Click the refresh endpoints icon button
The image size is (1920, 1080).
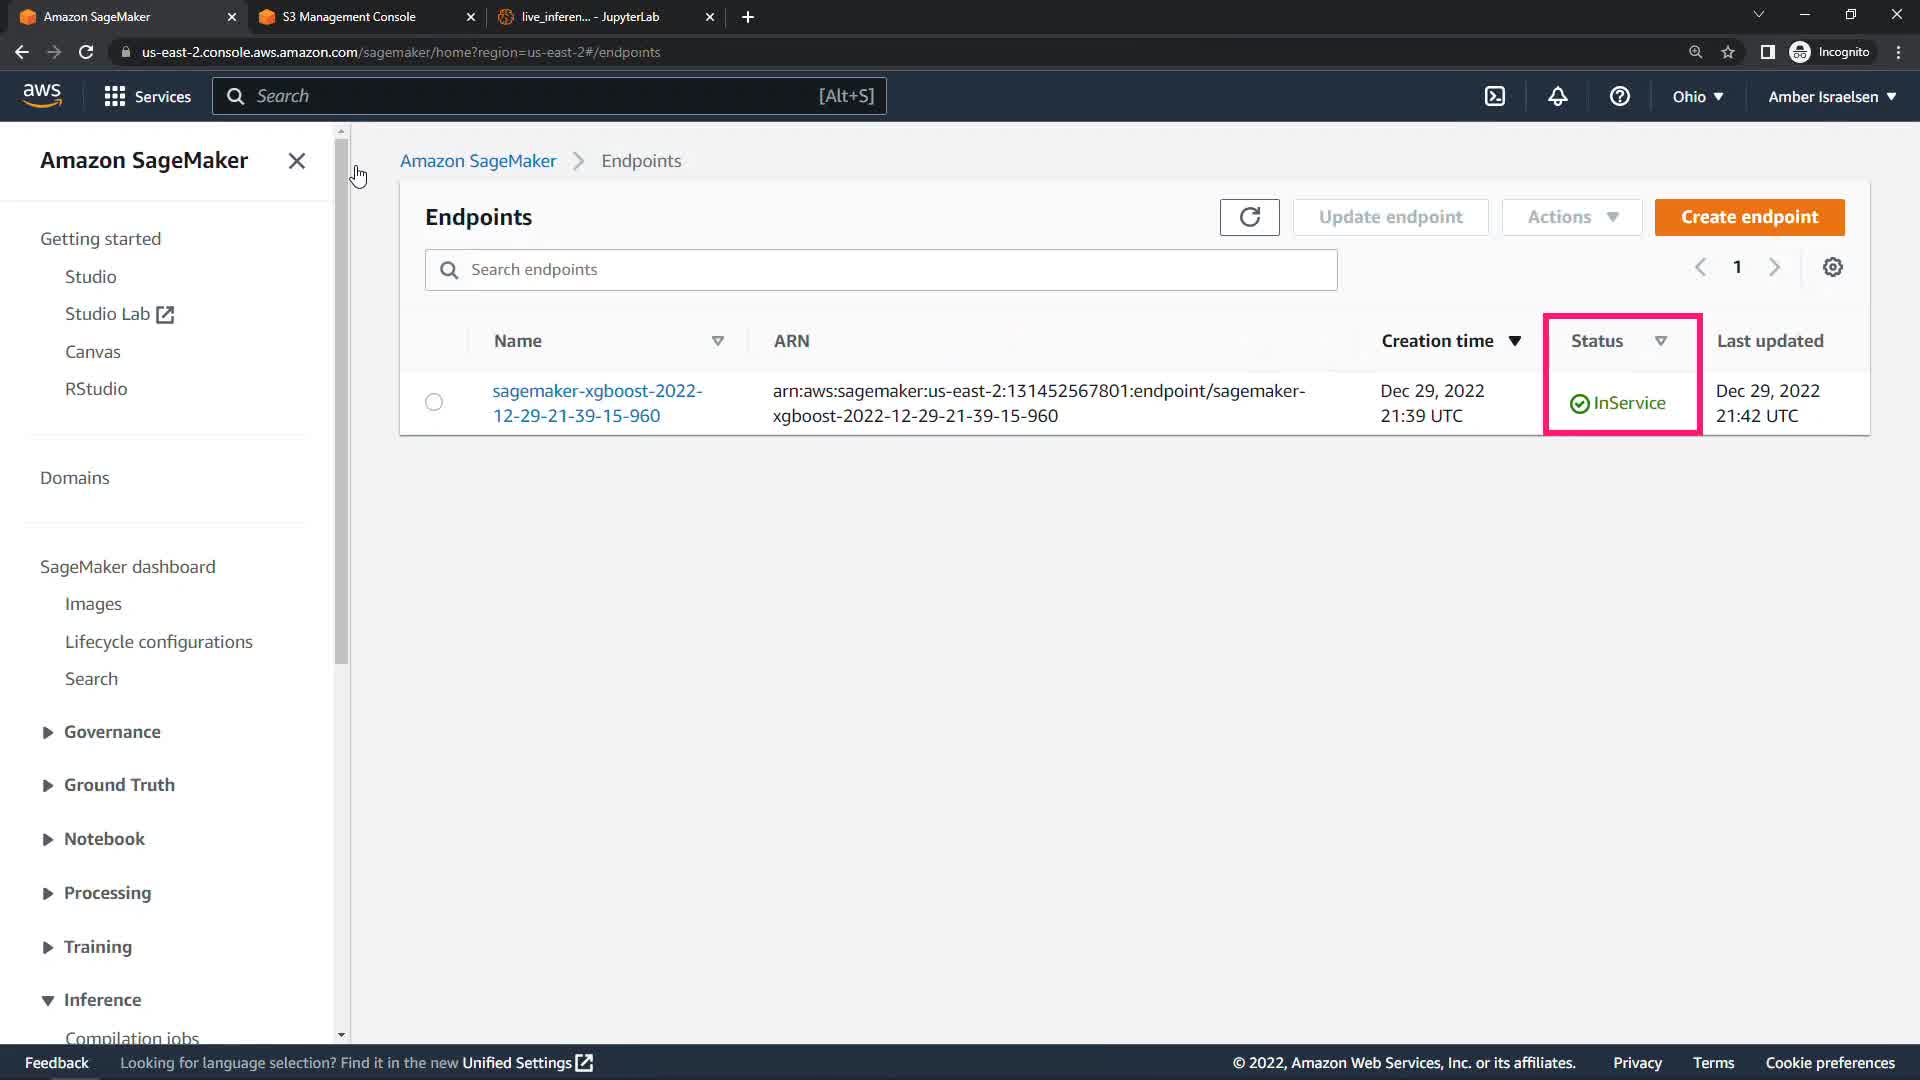1249,217
